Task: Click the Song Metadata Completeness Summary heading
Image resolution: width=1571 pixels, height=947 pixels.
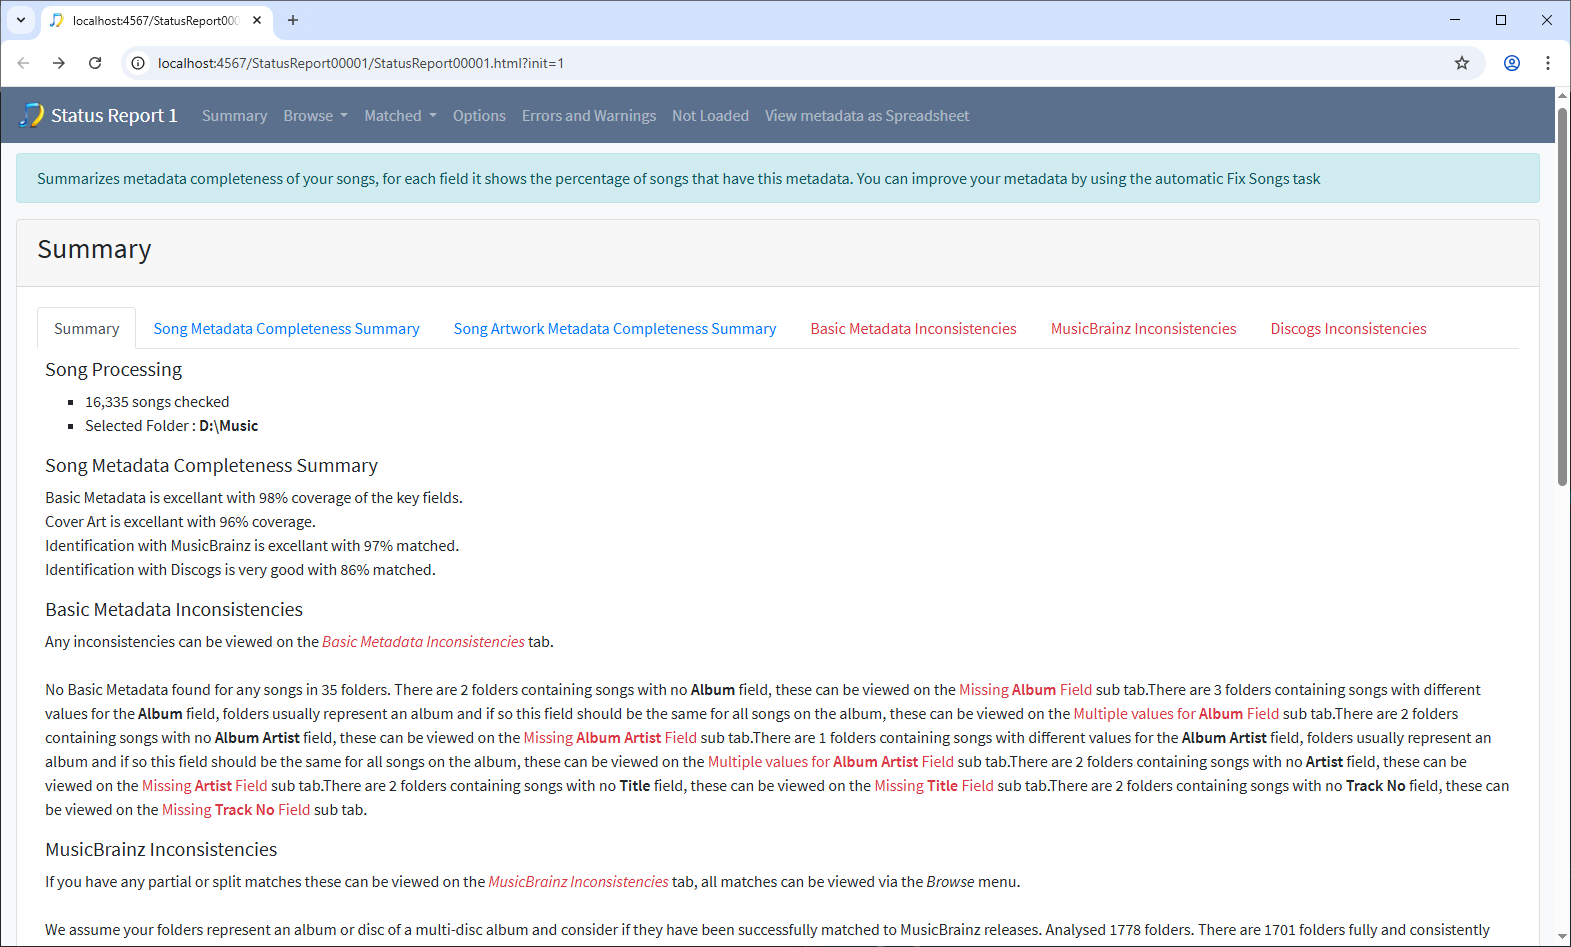Action: coord(211,466)
